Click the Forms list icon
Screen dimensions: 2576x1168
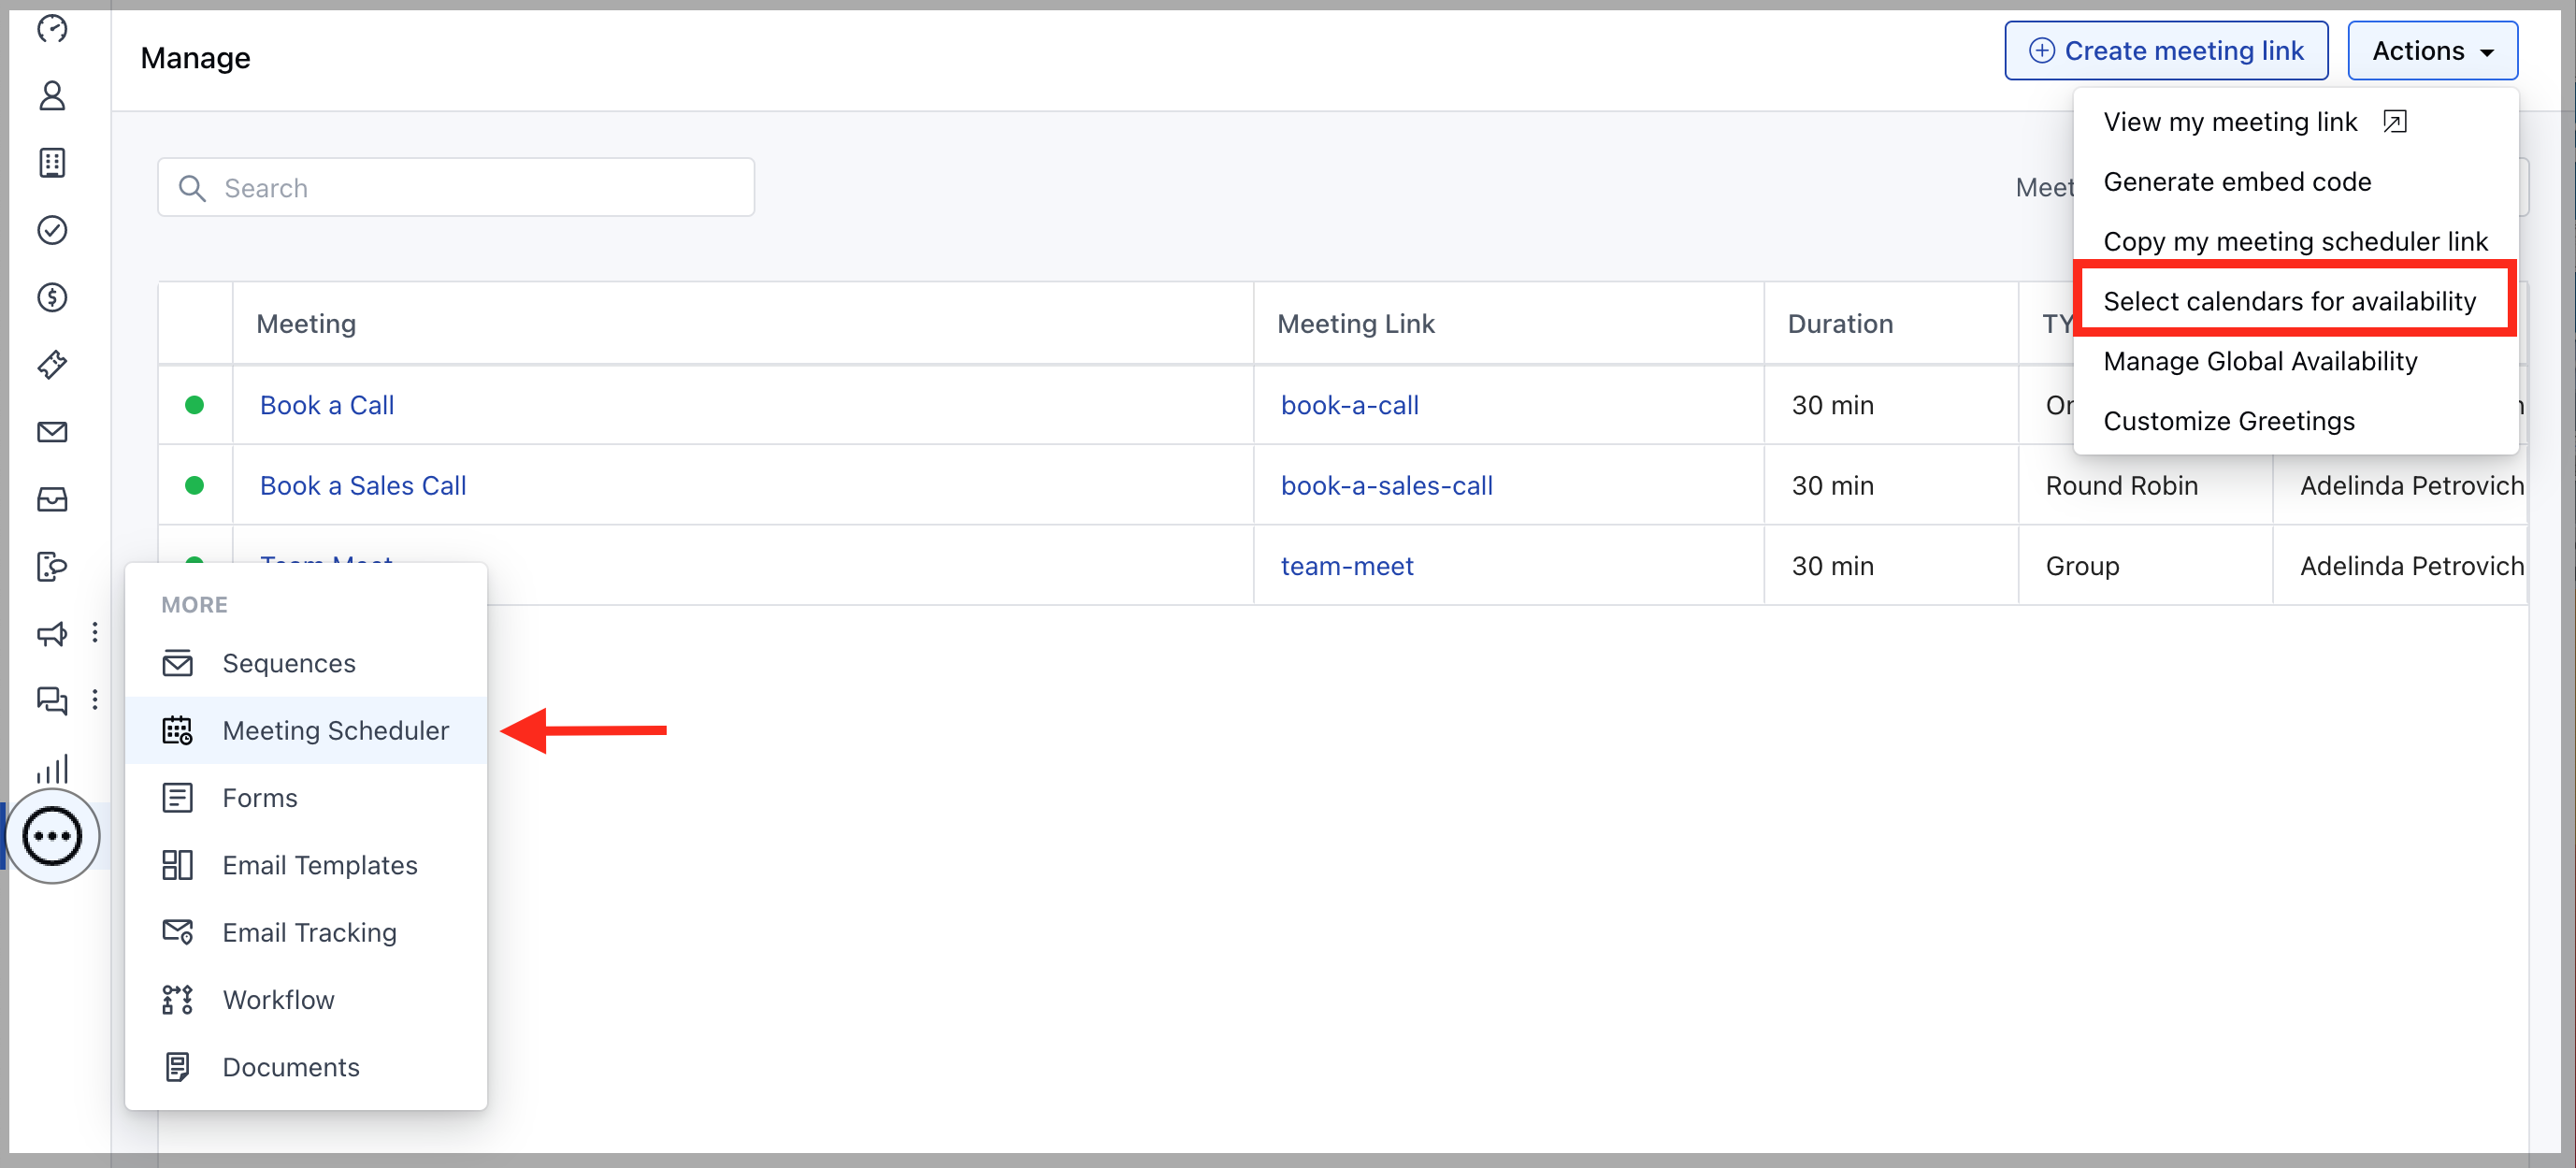coord(177,797)
